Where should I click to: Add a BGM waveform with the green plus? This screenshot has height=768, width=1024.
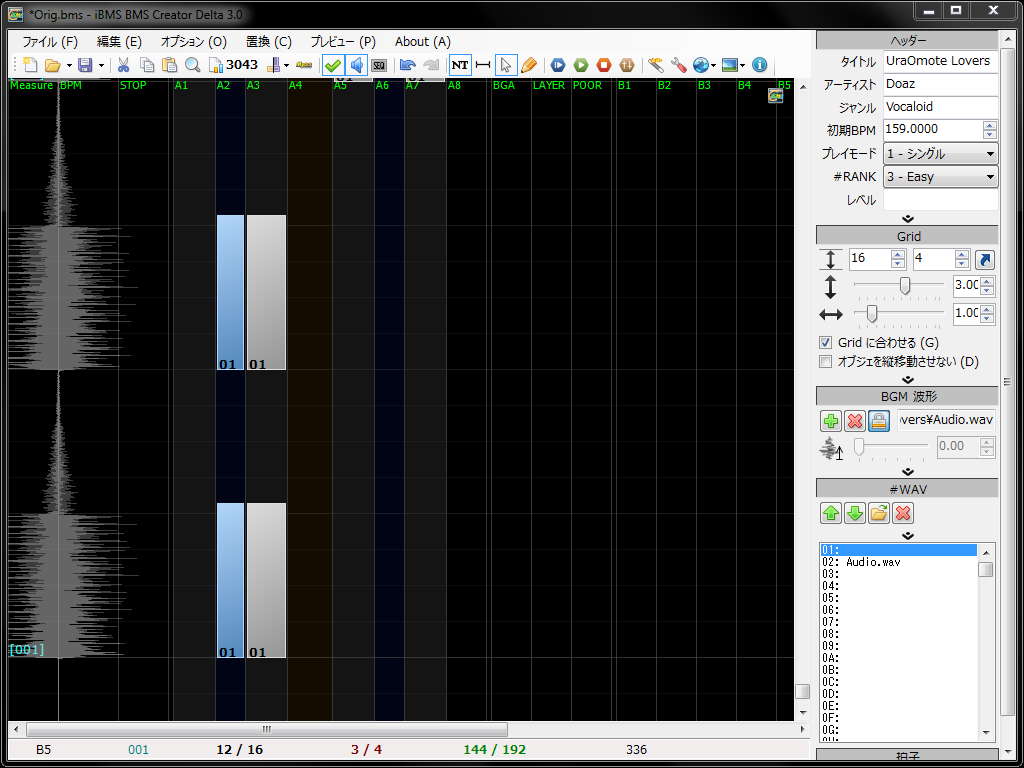pyautogui.click(x=831, y=420)
